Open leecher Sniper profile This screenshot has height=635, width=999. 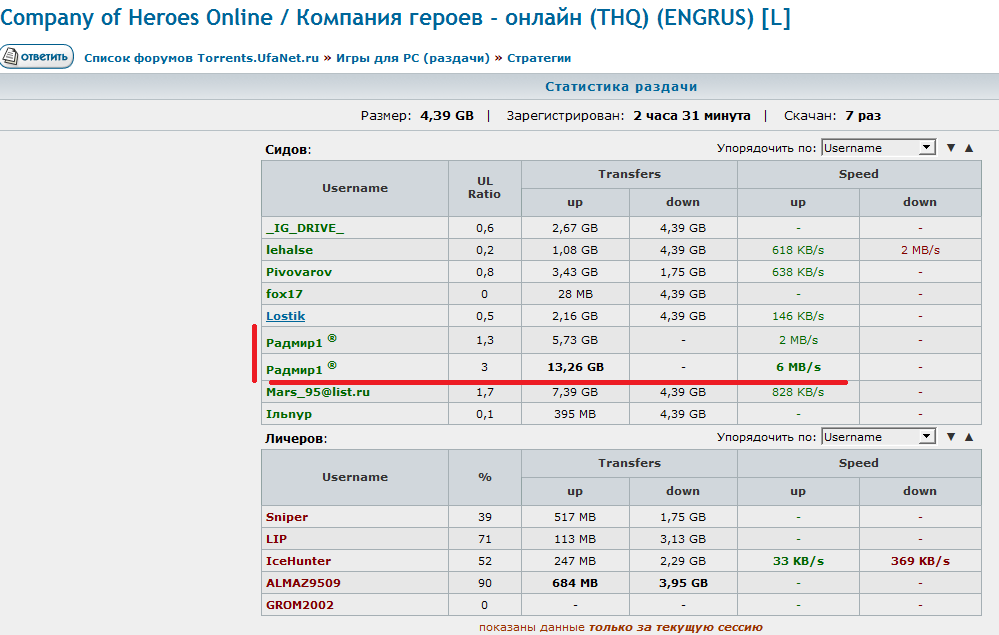[x=287, y=517]
